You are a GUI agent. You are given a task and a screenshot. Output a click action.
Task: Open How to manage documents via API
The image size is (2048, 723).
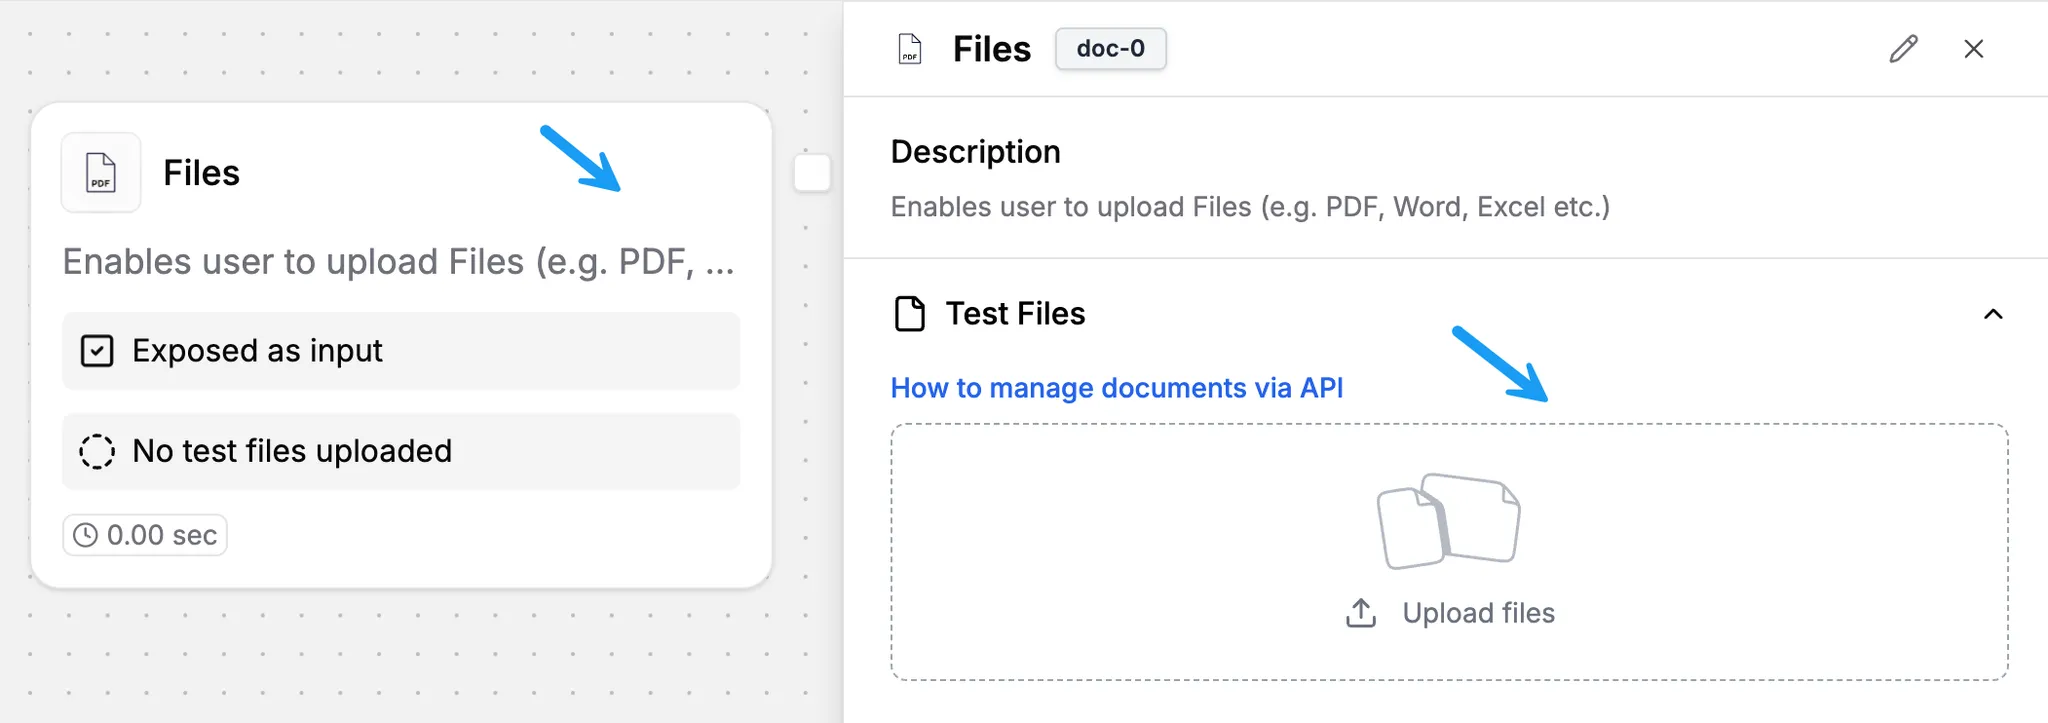pyautogui.click(x=1116, y=388)
